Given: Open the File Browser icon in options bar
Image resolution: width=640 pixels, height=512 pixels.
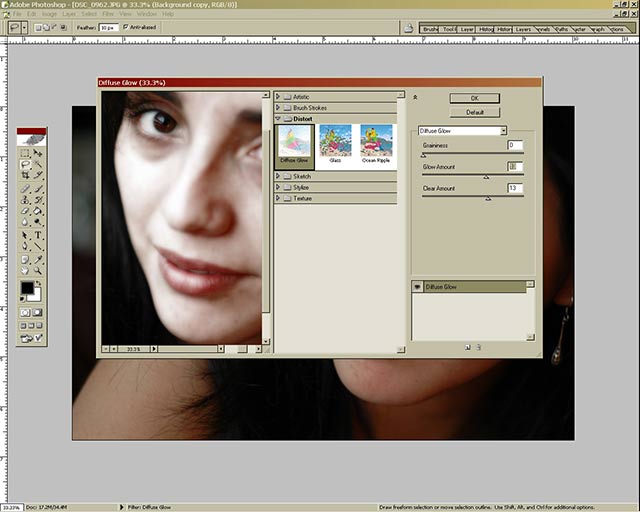Looking at the screenshot, I should 408,28.
